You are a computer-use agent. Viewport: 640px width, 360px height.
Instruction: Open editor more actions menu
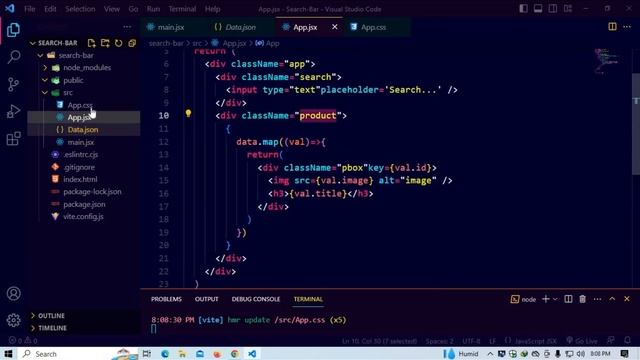click(627, 27)
